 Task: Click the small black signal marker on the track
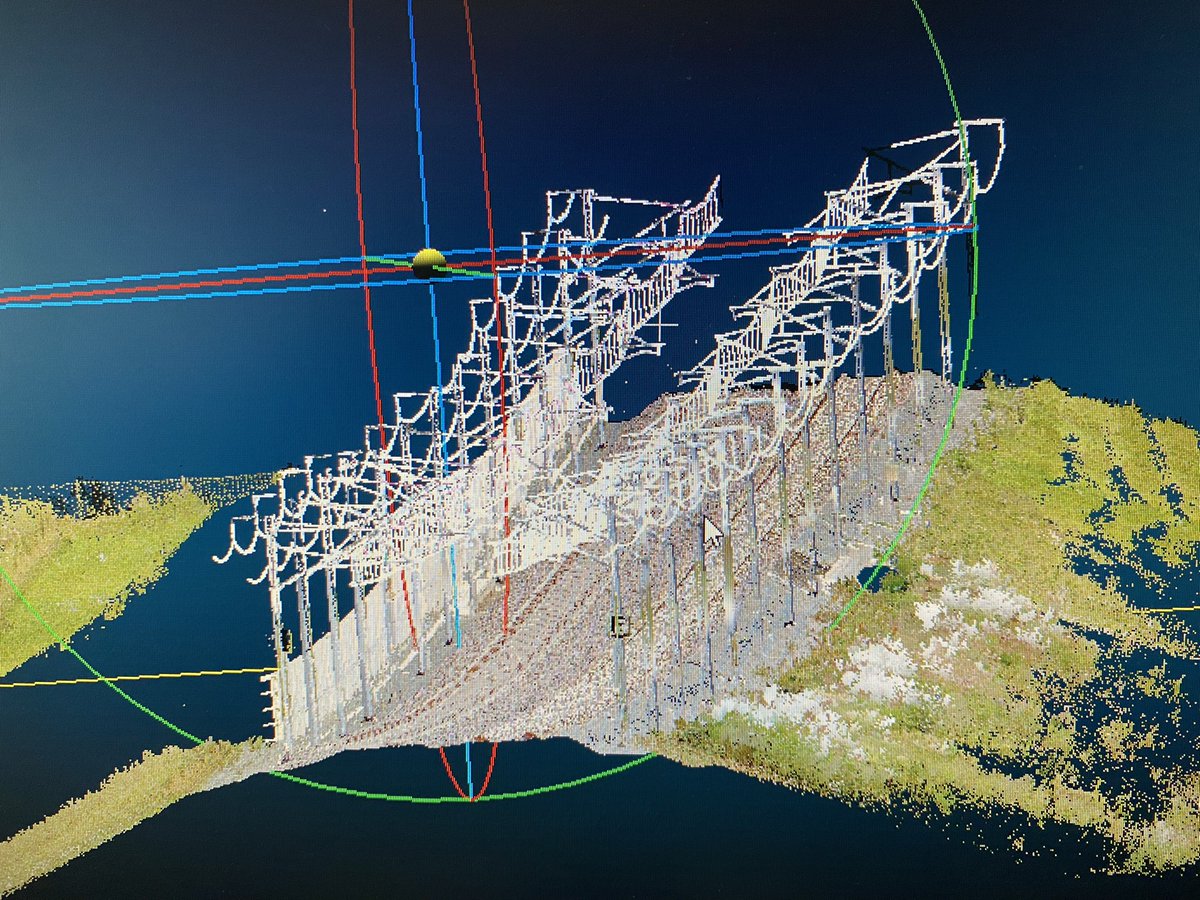coord(619,626)
